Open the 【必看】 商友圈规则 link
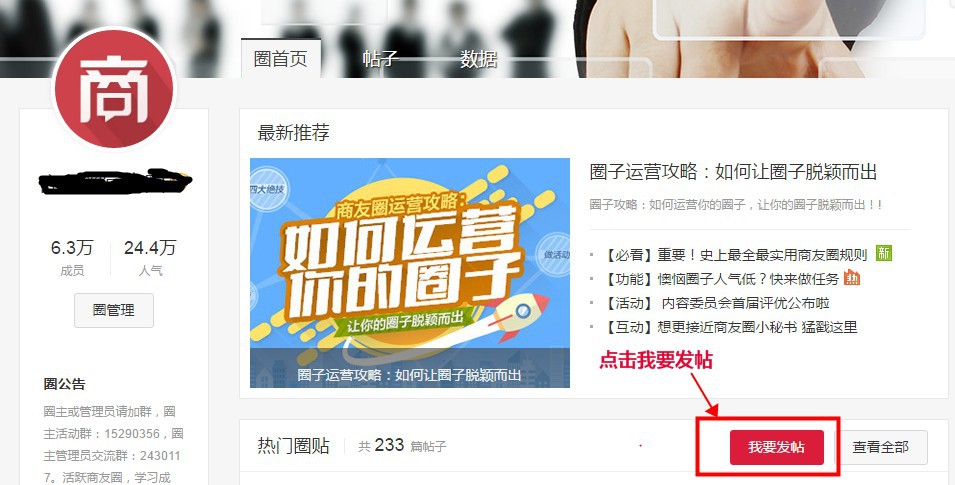Screen dimensions: 955x485 point(735,255)
